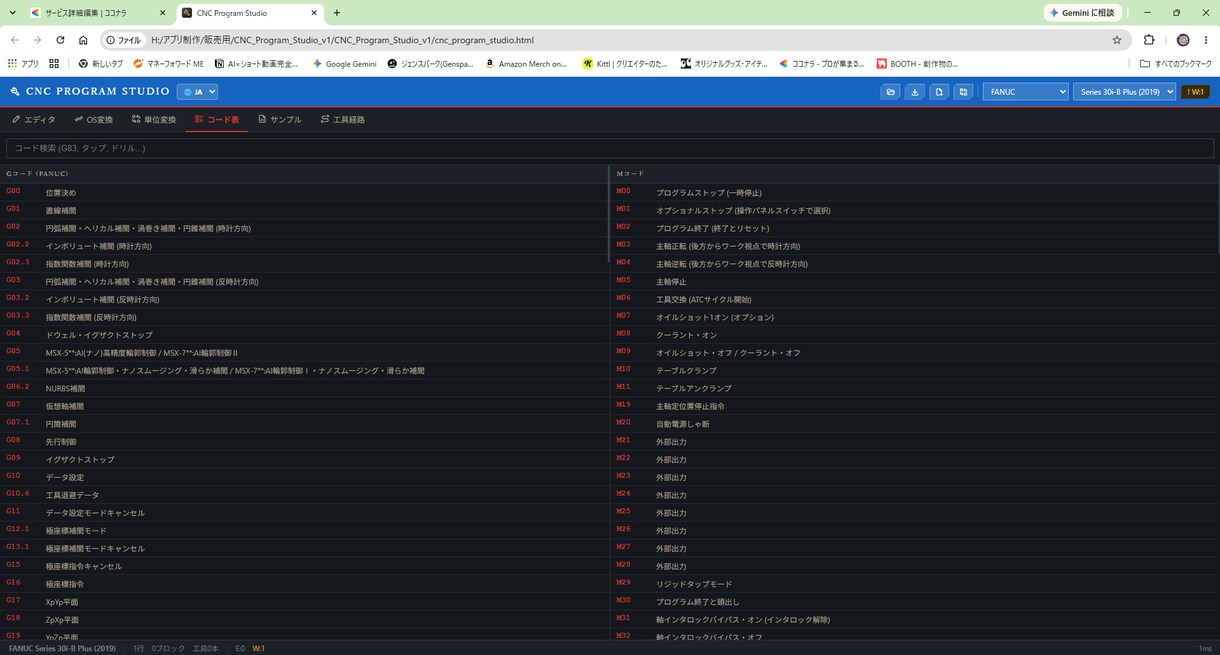Click the Gemini に相談 button
Viewport: 1220px width, 655px height.
(1082, 13)
